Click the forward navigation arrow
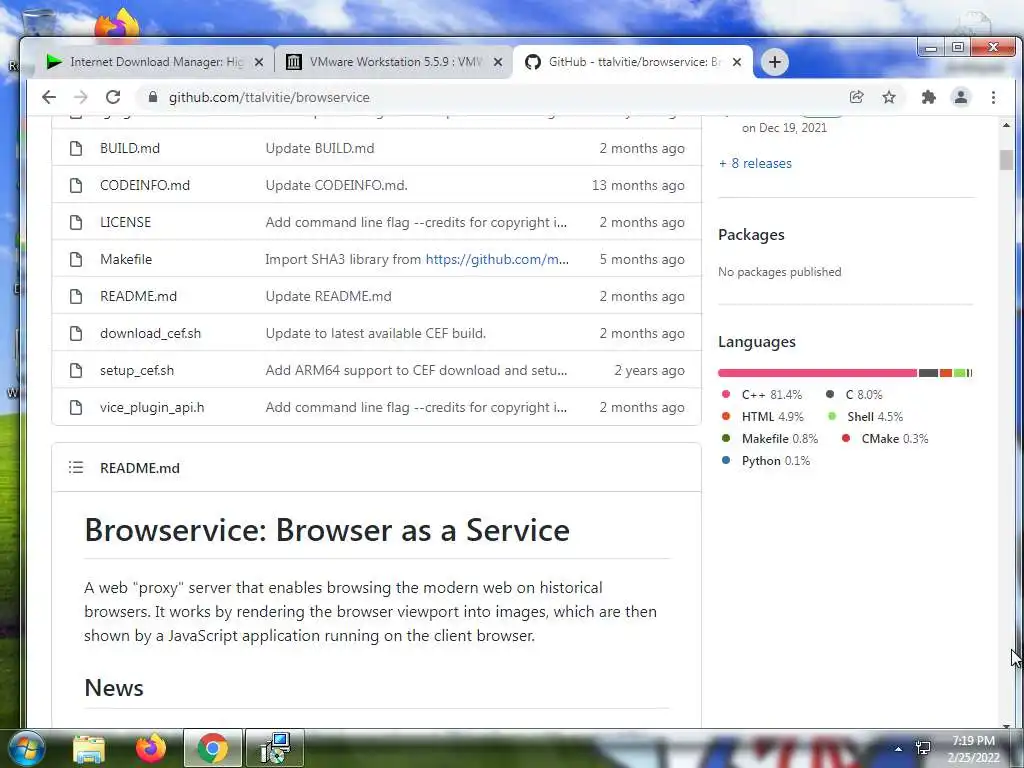The height and width of the screenshot is (768, 1024). tap(80, 97)
